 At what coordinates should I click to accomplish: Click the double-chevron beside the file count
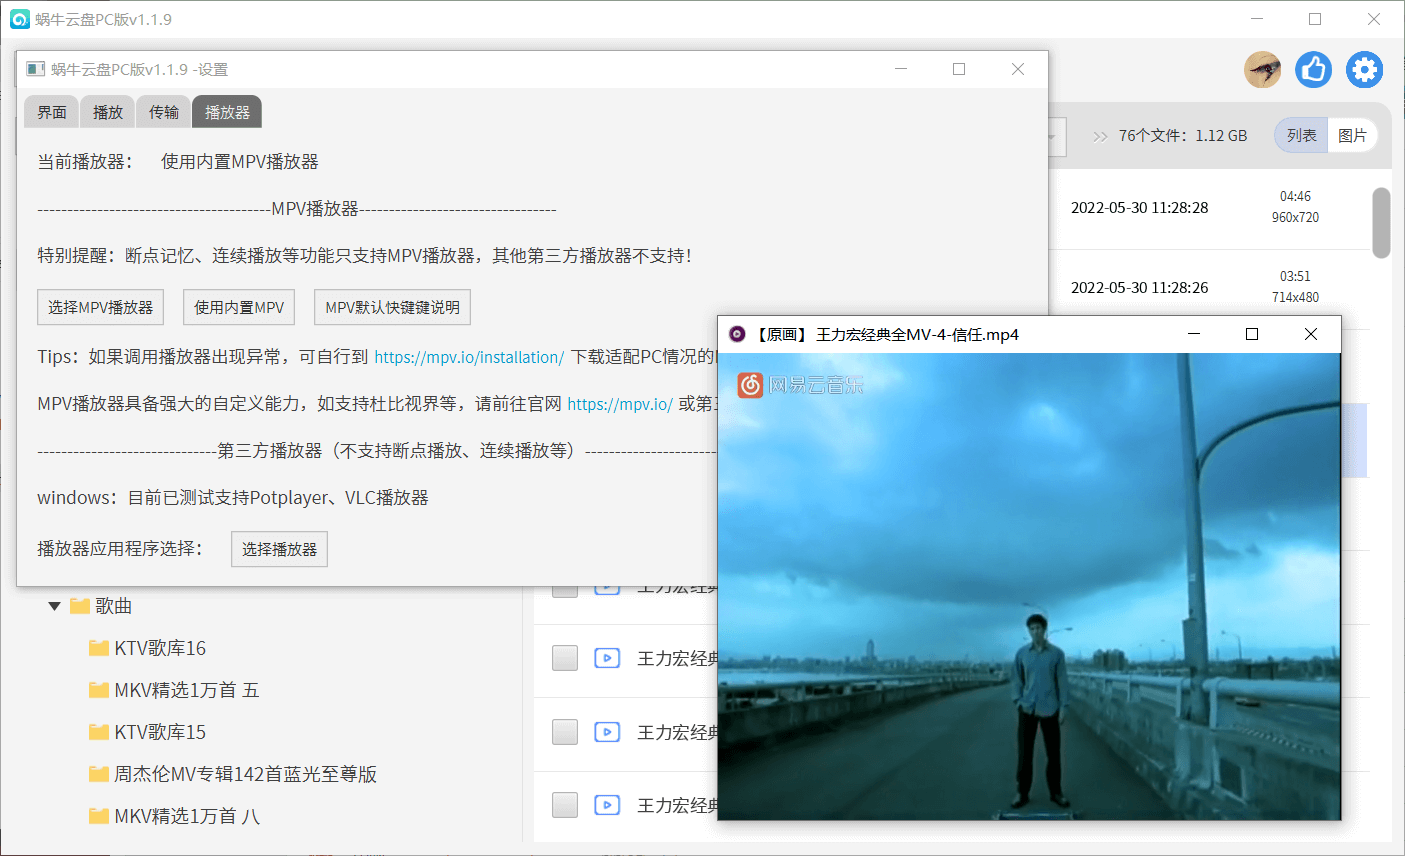[1100, 136]
